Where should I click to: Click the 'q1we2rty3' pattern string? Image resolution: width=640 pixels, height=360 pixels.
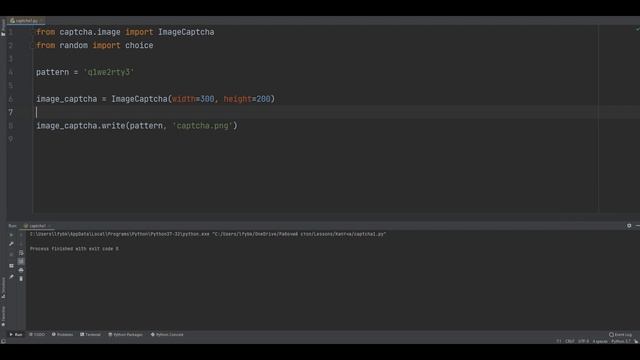tap(109, 72)
